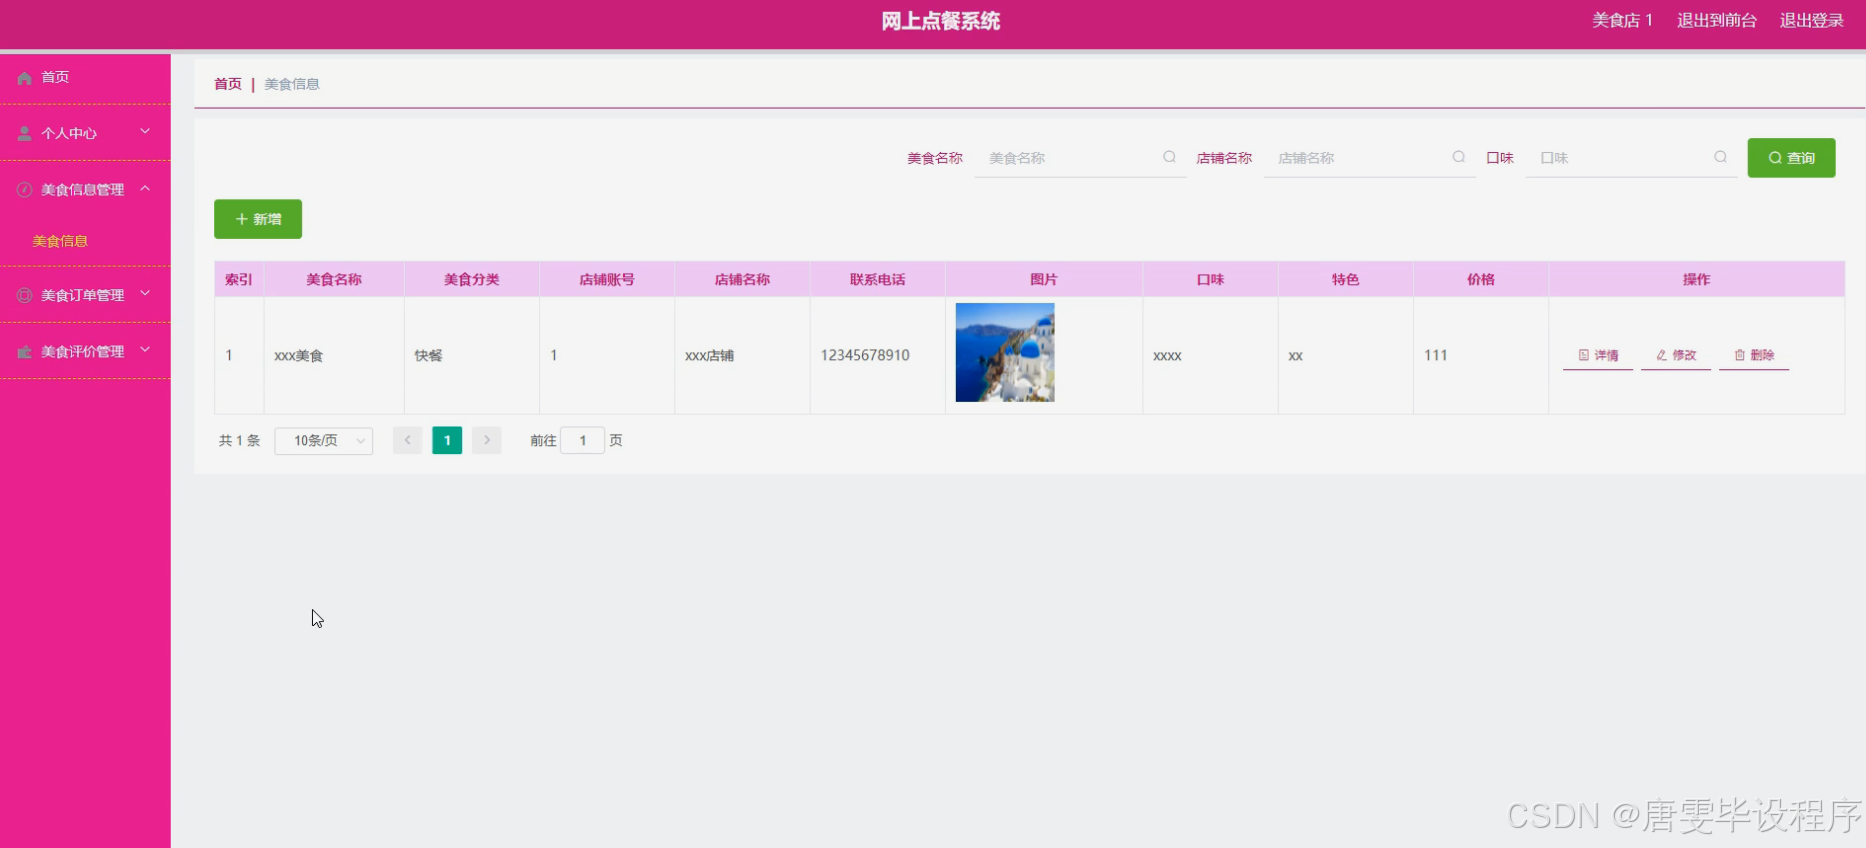Click the search icon in 美食名称 field
This screenshot has width=1866, height=848.
pos(1169,157)
